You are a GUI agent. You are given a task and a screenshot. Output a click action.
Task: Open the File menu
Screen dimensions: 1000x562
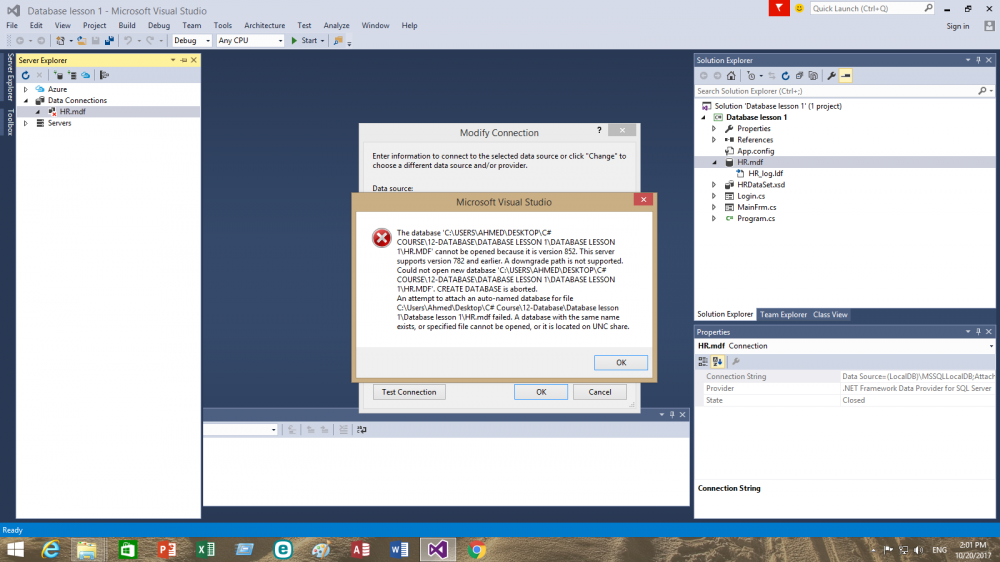click(12, 26)
